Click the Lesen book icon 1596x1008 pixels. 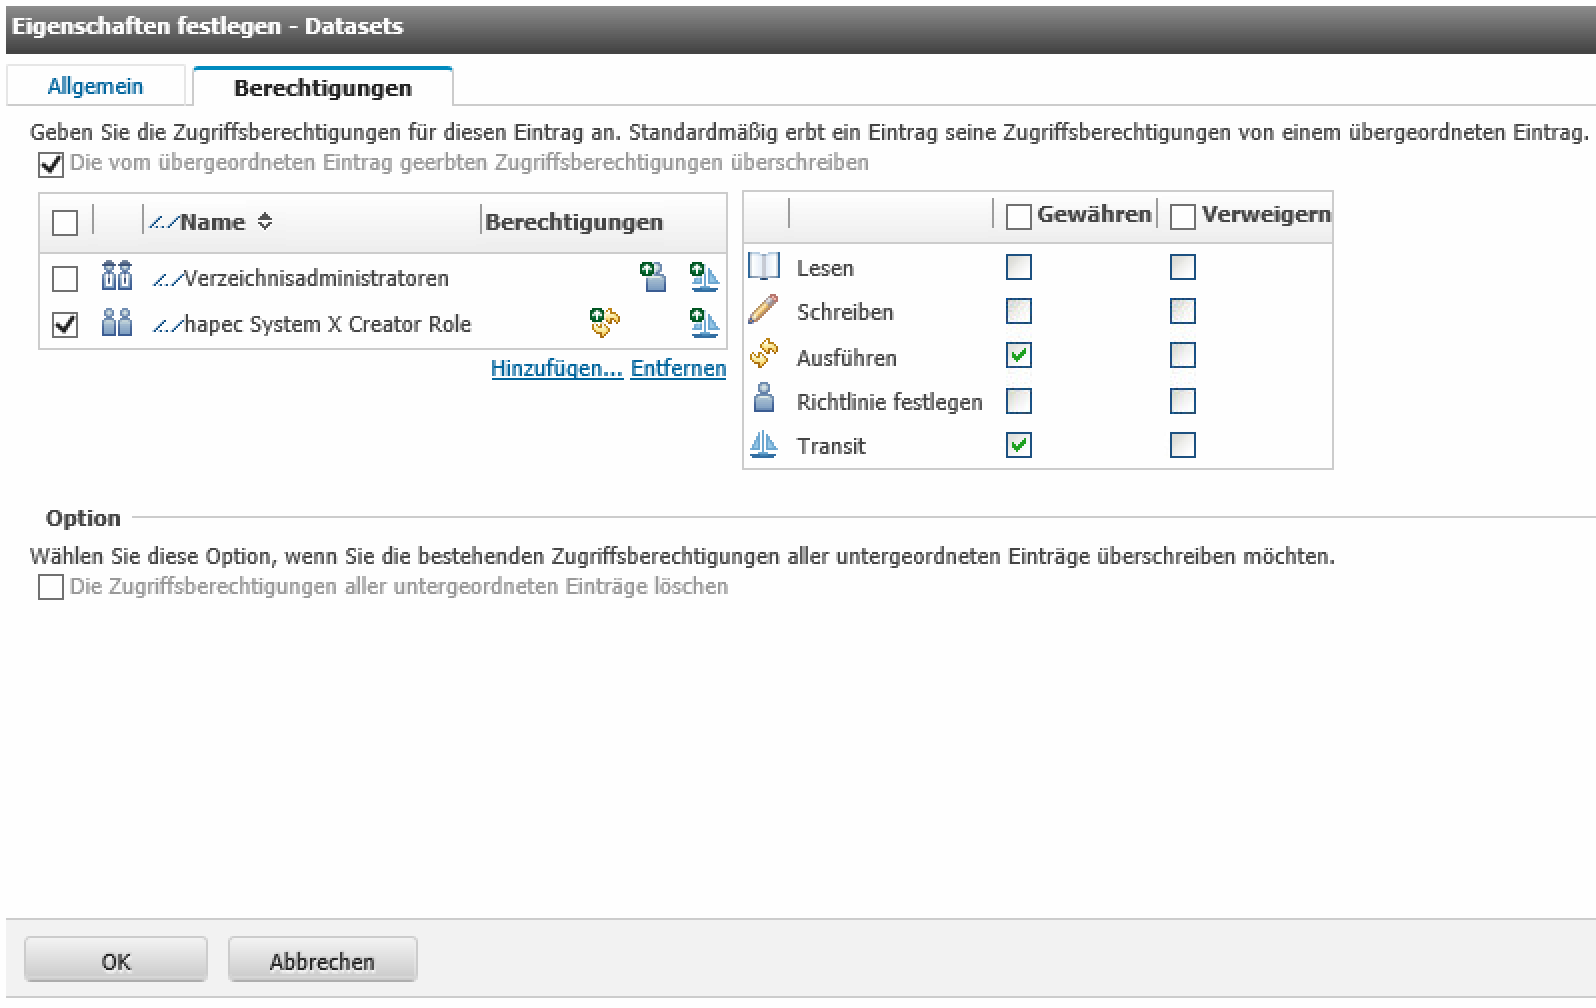764,267
